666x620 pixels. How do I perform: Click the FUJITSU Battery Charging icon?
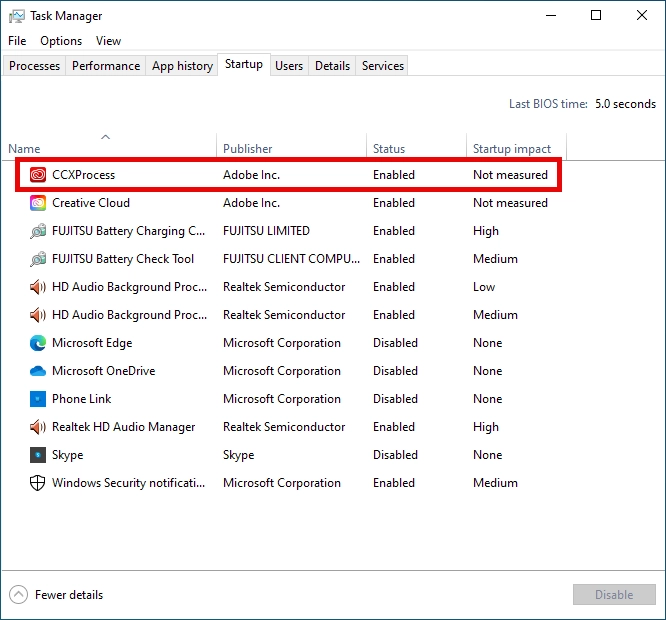pyautogui.click(x=38, y=231)
